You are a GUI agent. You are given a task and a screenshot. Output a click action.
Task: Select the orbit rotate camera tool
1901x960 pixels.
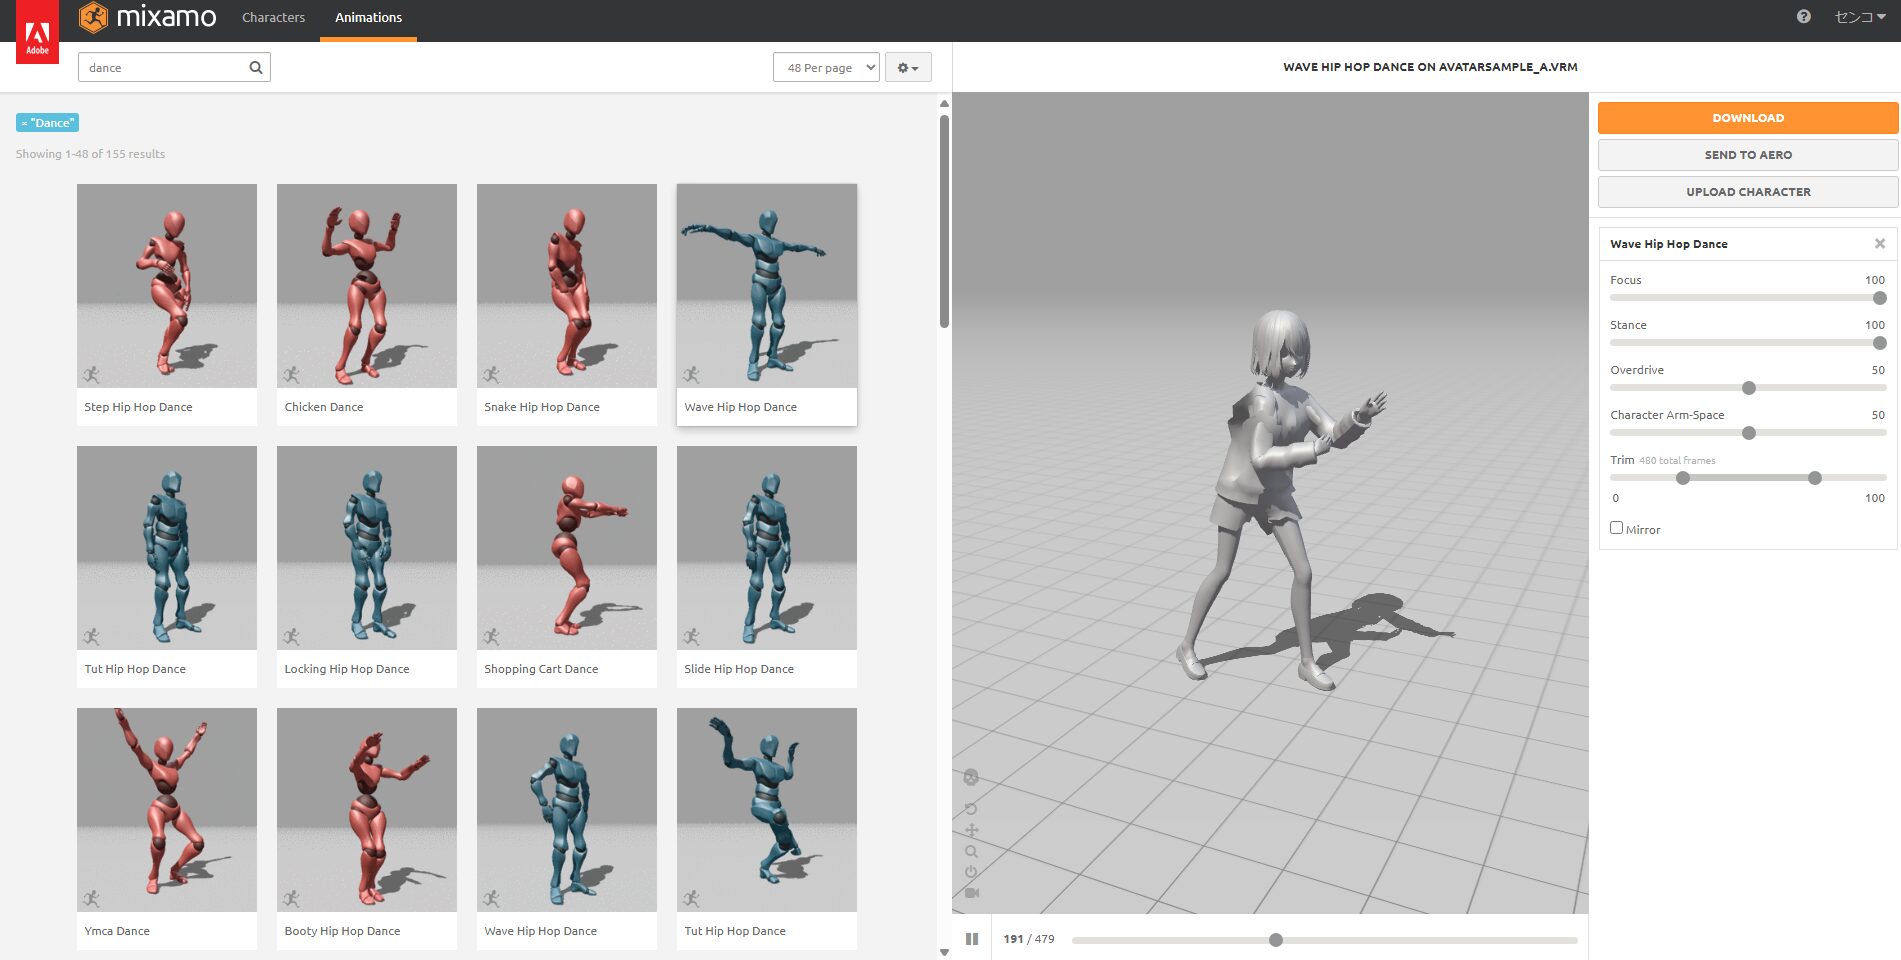tap(971, 808)
